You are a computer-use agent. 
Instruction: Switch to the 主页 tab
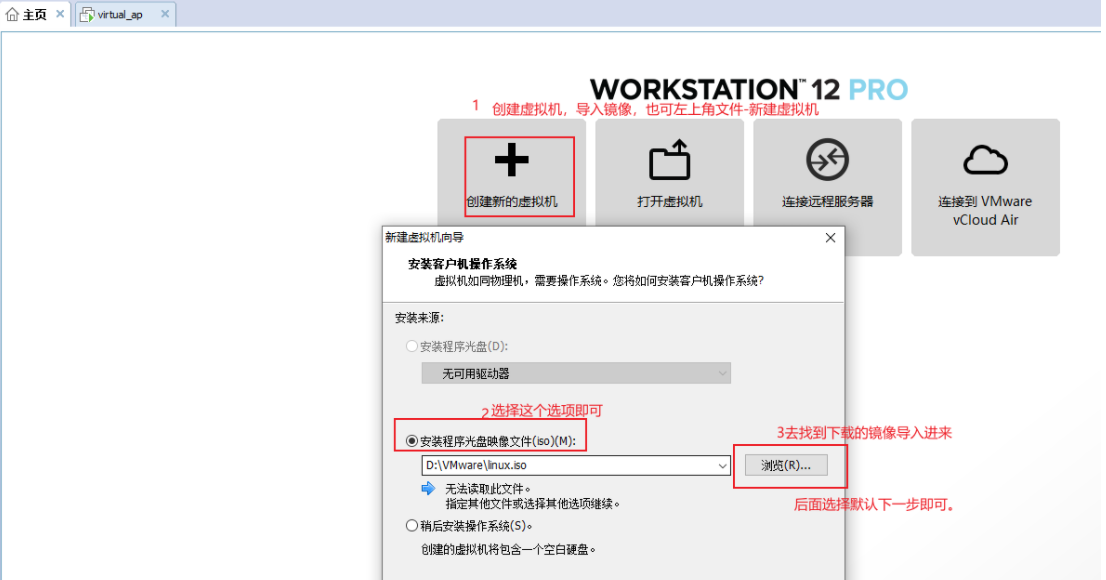pos(35,14)
